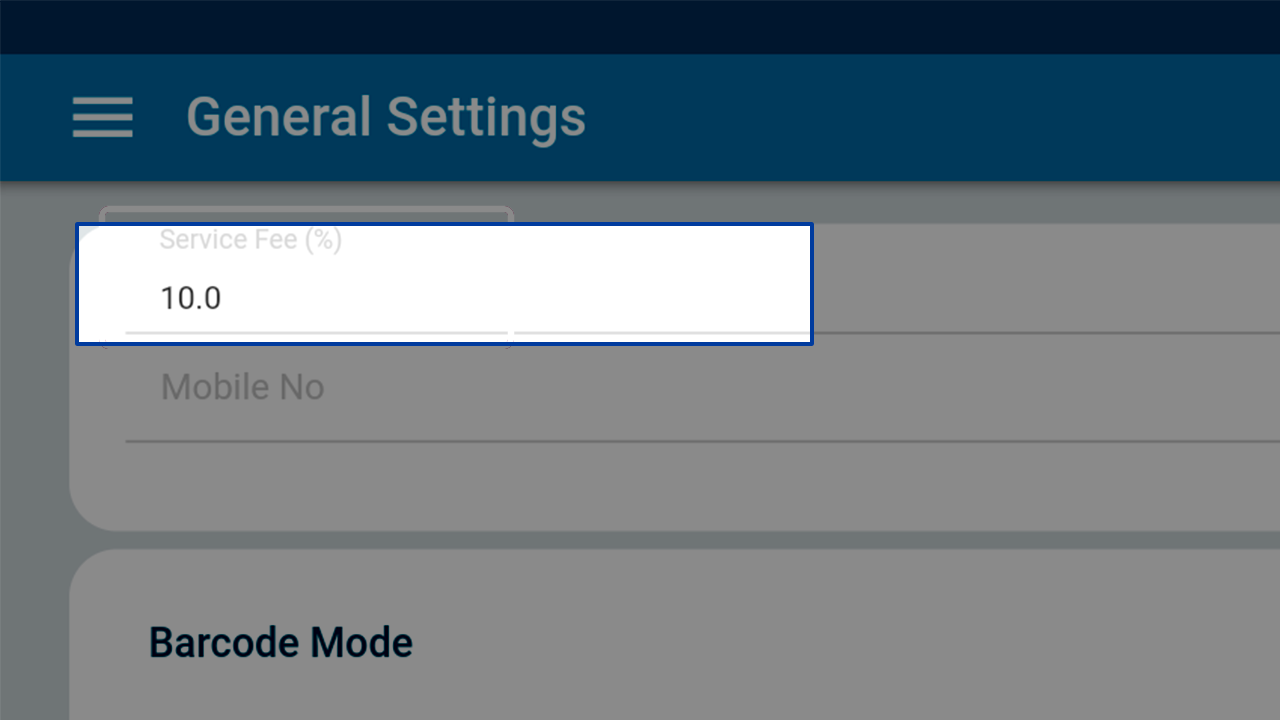Click the blue app header bar
Viewport: 1280px width, 720px height.
[640, 117]
